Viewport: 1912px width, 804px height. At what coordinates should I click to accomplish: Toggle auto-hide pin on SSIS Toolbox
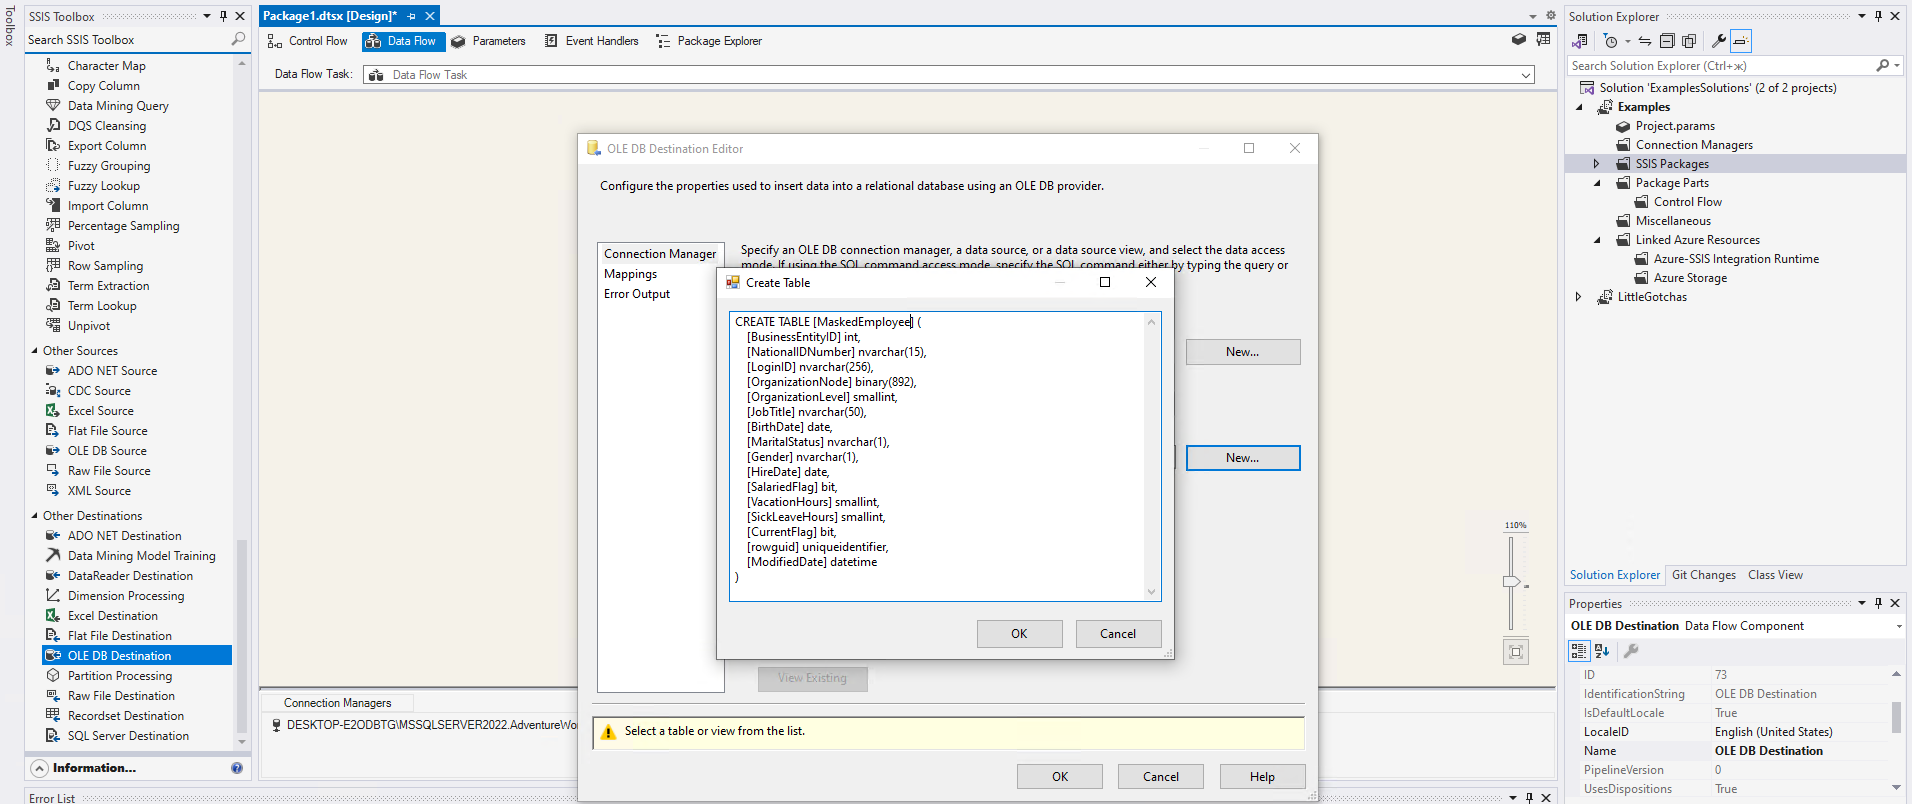point(223,16)
